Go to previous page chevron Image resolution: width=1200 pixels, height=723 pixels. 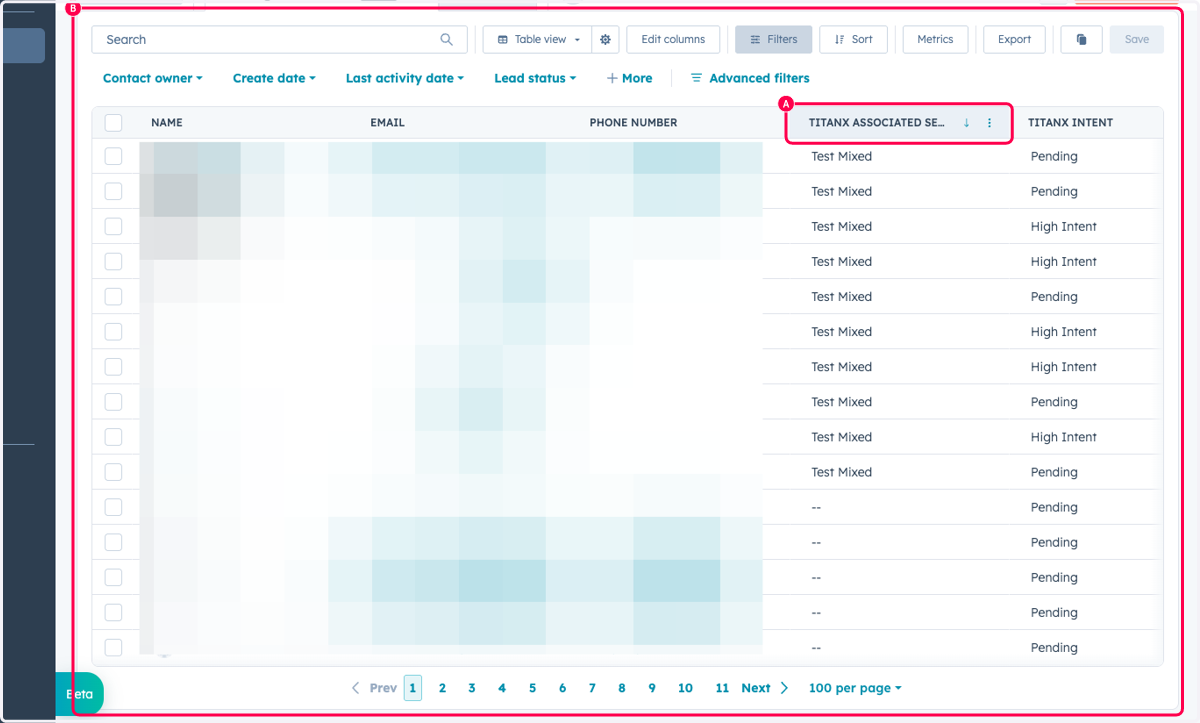pyautogui.click(x=356, y=688)
